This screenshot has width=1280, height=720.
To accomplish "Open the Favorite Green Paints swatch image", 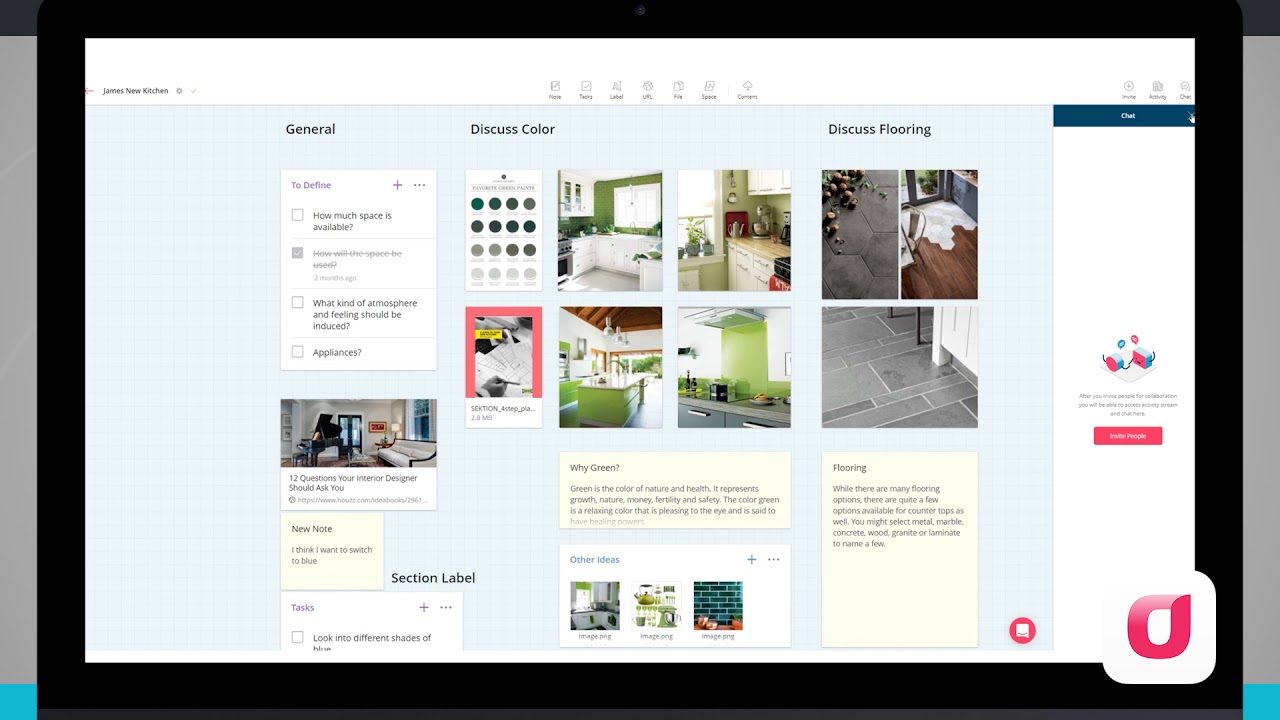I will coord(504,230).
